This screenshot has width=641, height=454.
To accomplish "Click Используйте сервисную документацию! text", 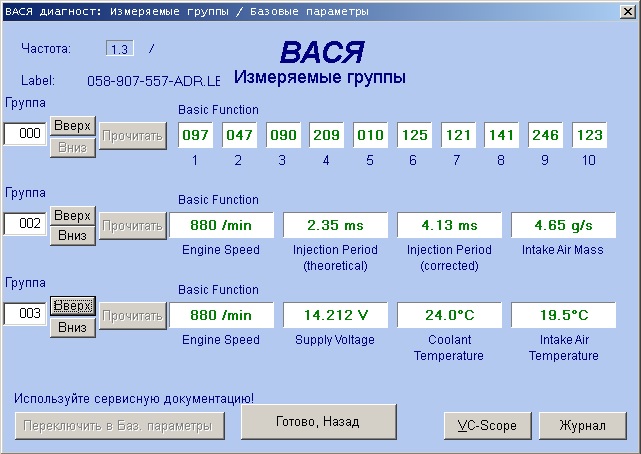I will click(x=134, y=398).
